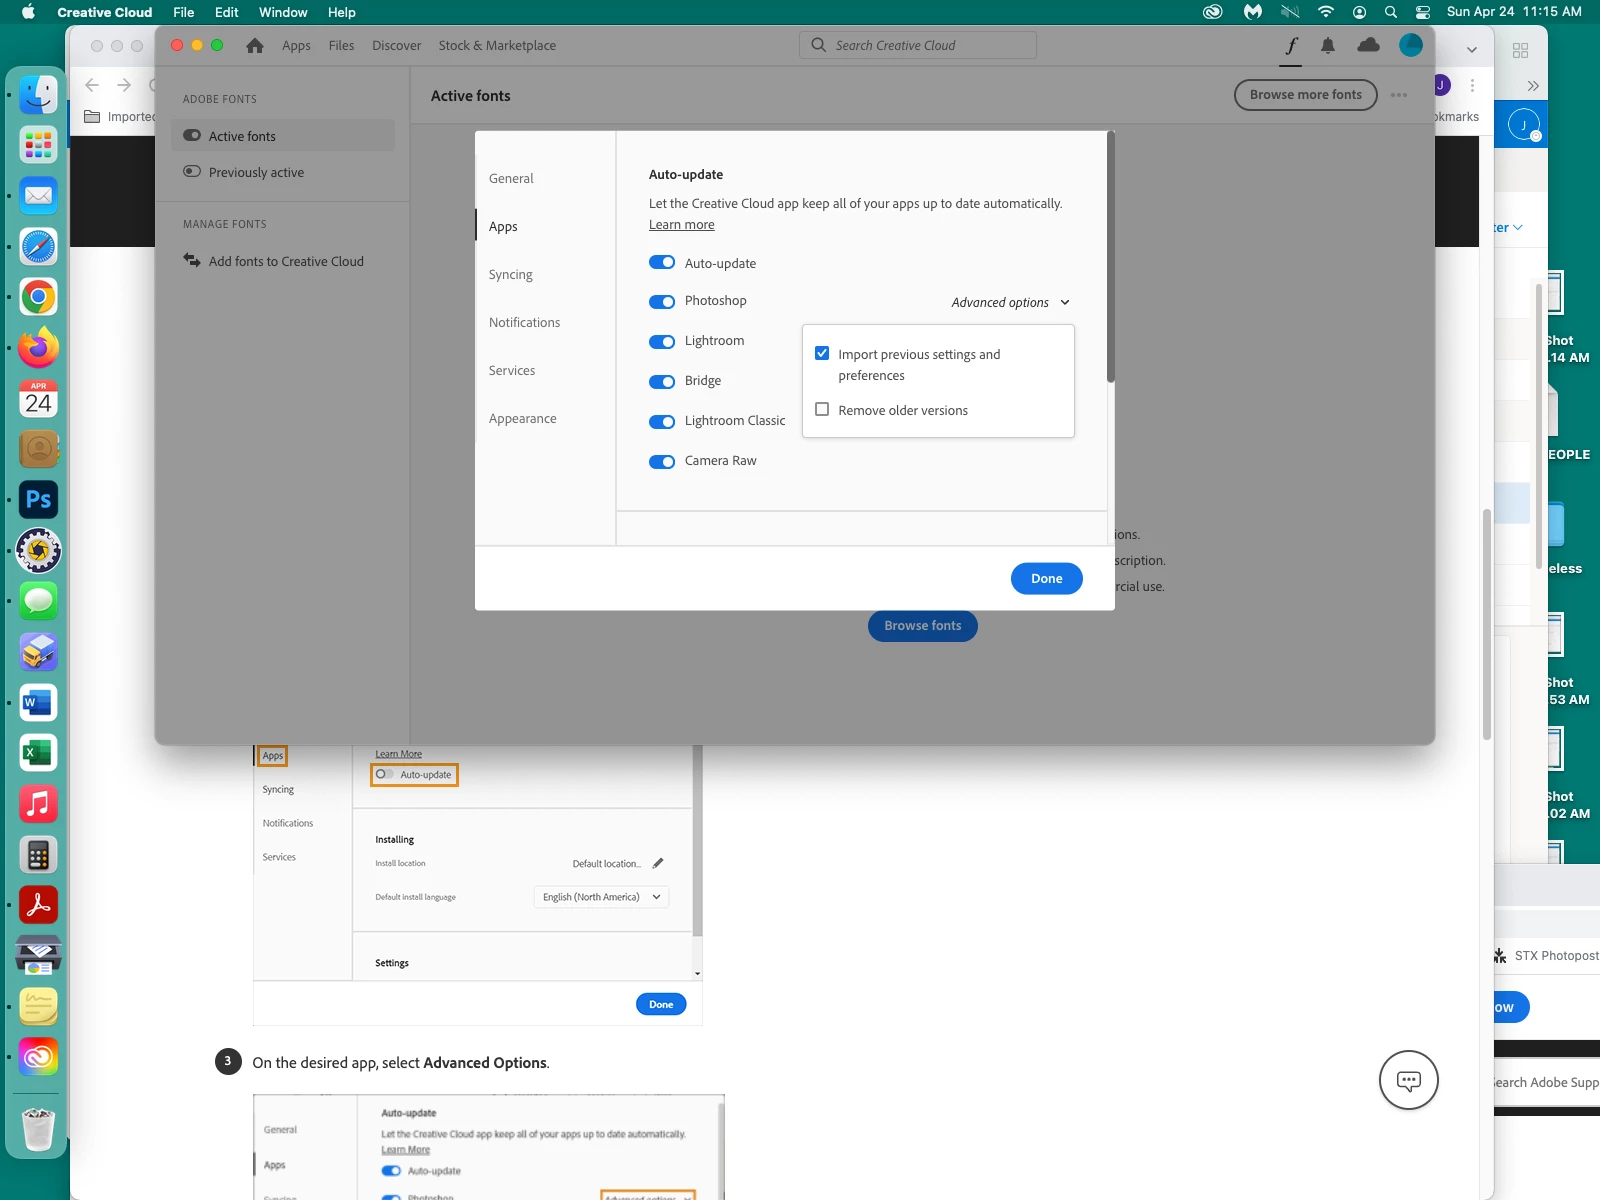Viewport: 1600px width, 1200px height.
Task: Open the chat support bubble
Action: (x=1409, y=1080)
